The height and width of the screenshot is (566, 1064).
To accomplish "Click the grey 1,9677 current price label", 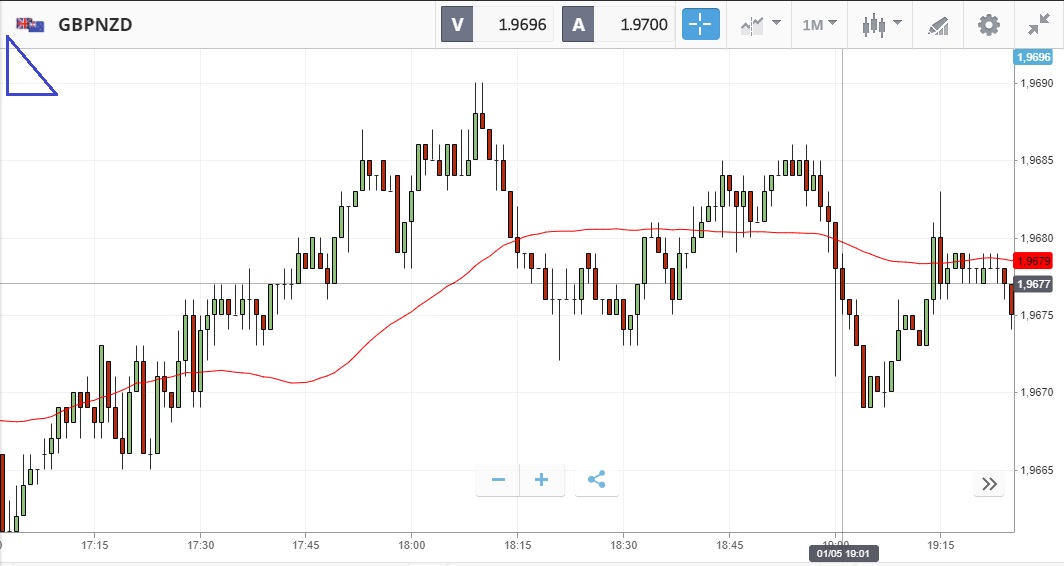I will 1031,284.
